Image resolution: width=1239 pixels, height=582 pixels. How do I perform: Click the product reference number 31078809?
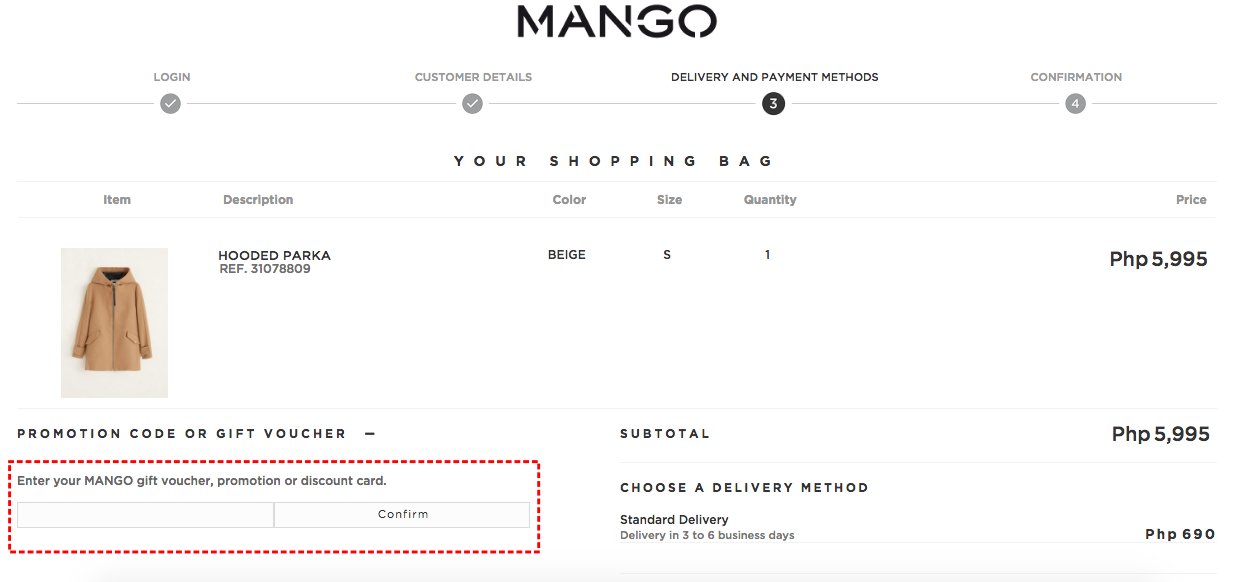pyautogui.click(x=265, y=269)
